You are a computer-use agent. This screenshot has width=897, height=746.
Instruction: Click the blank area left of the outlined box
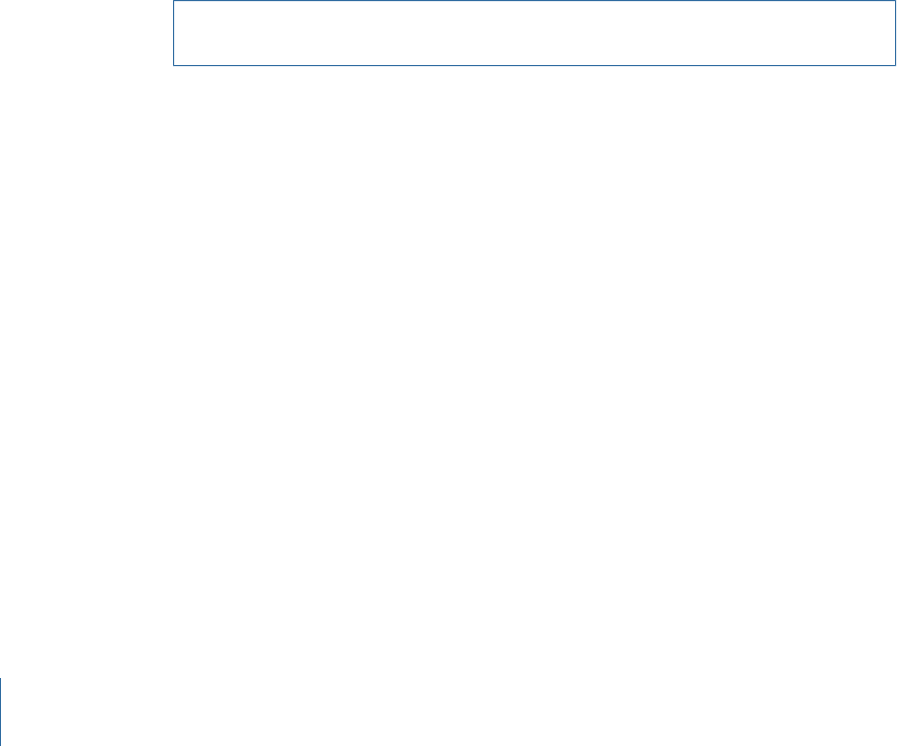pyautogui.click(x=86, y=33)
